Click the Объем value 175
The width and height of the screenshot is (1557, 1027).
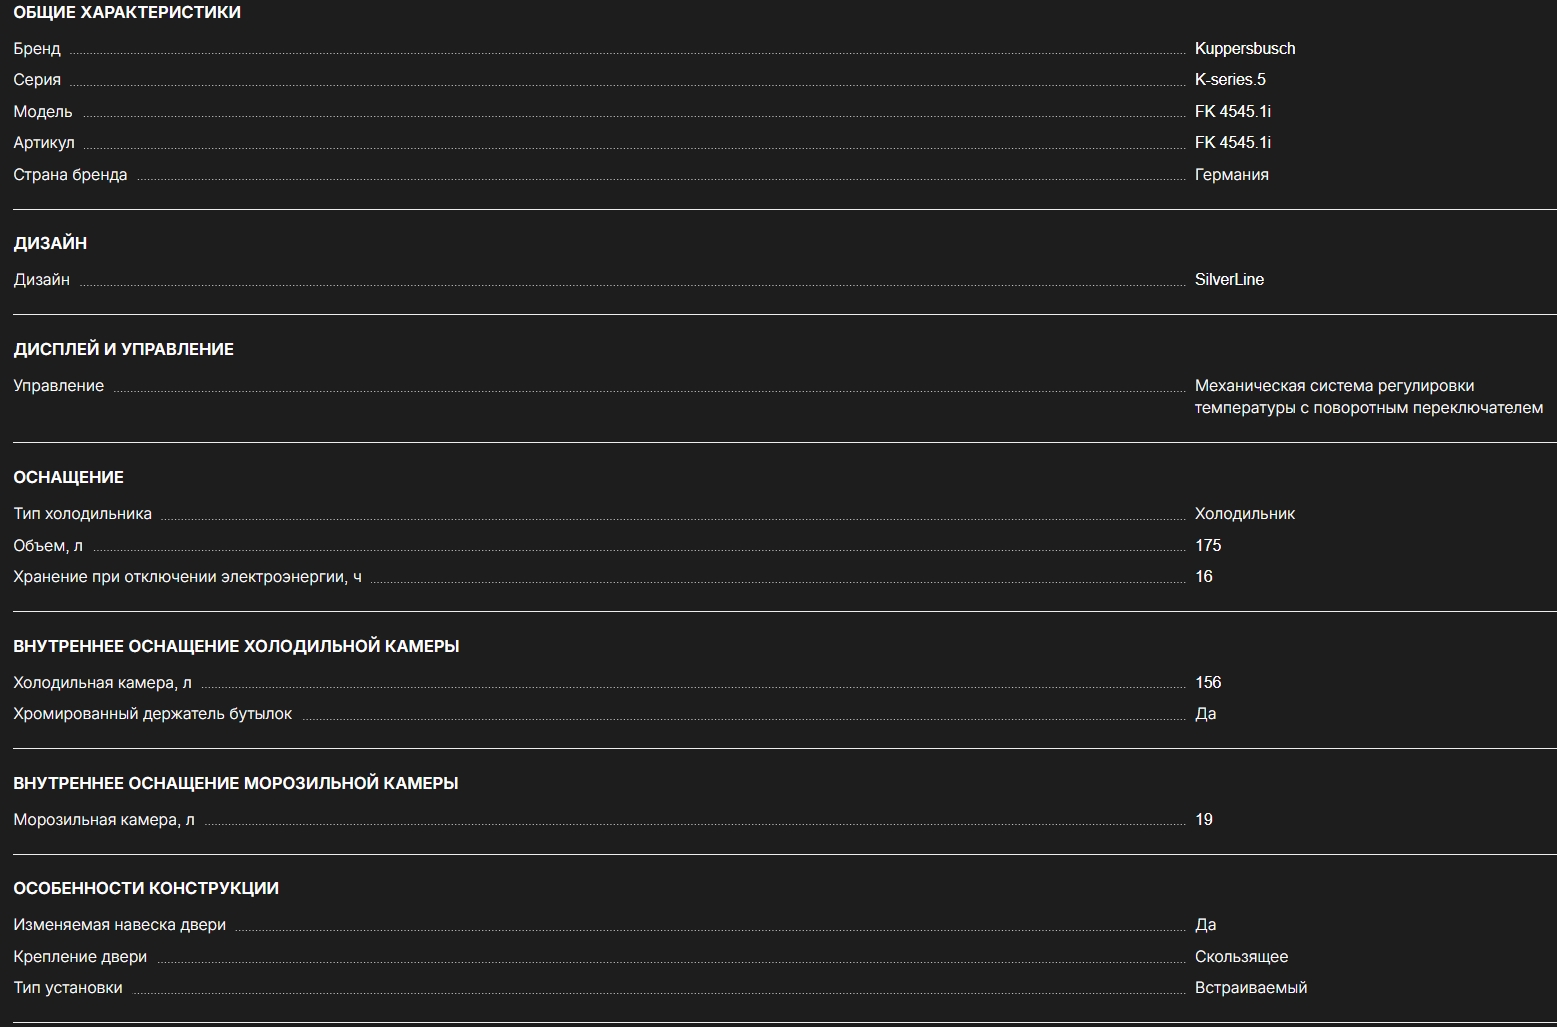pyautogui.click(x=1208, y=545)
